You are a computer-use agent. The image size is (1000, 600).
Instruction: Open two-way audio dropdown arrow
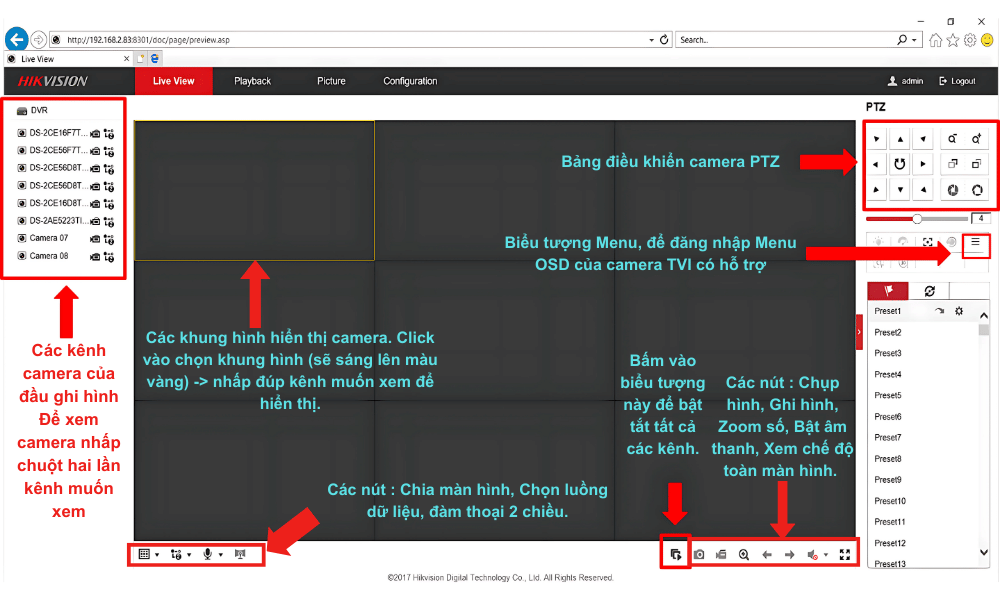coord(221,555)
